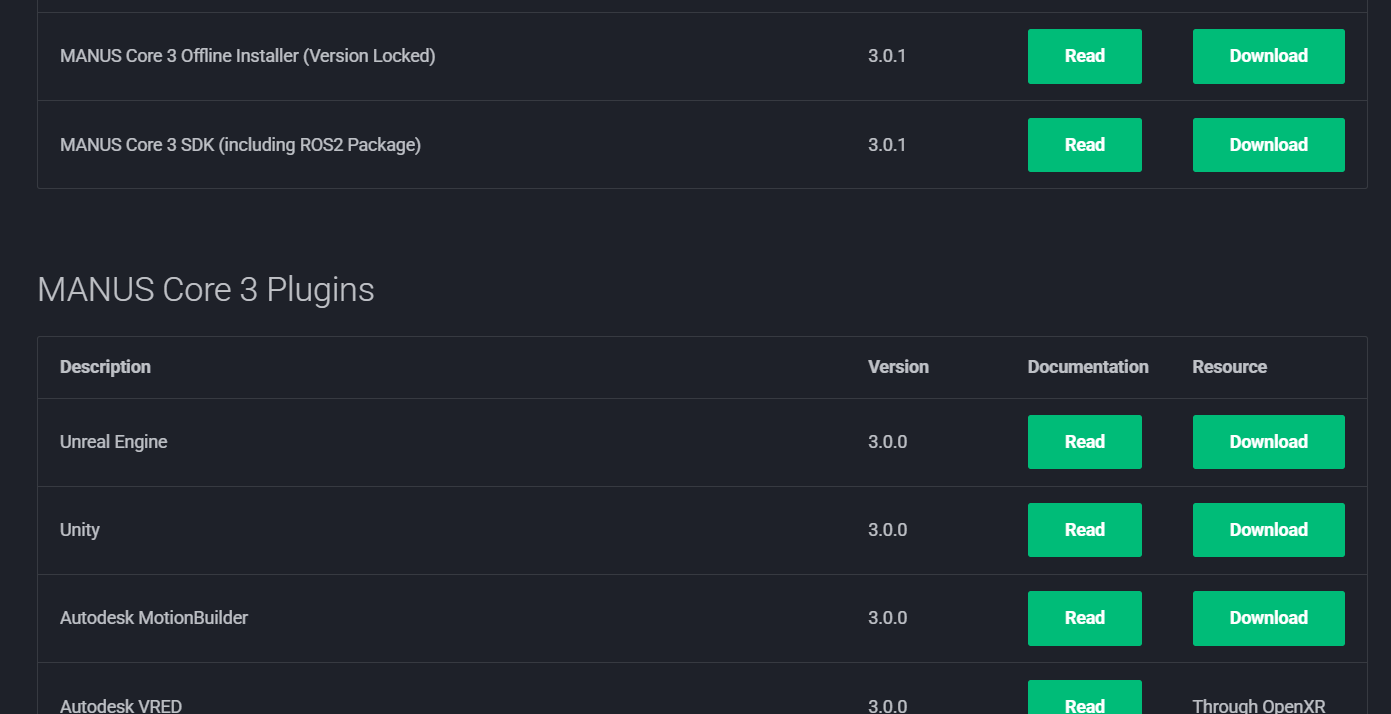Click the Unreal Engine row label

(113, 442)
